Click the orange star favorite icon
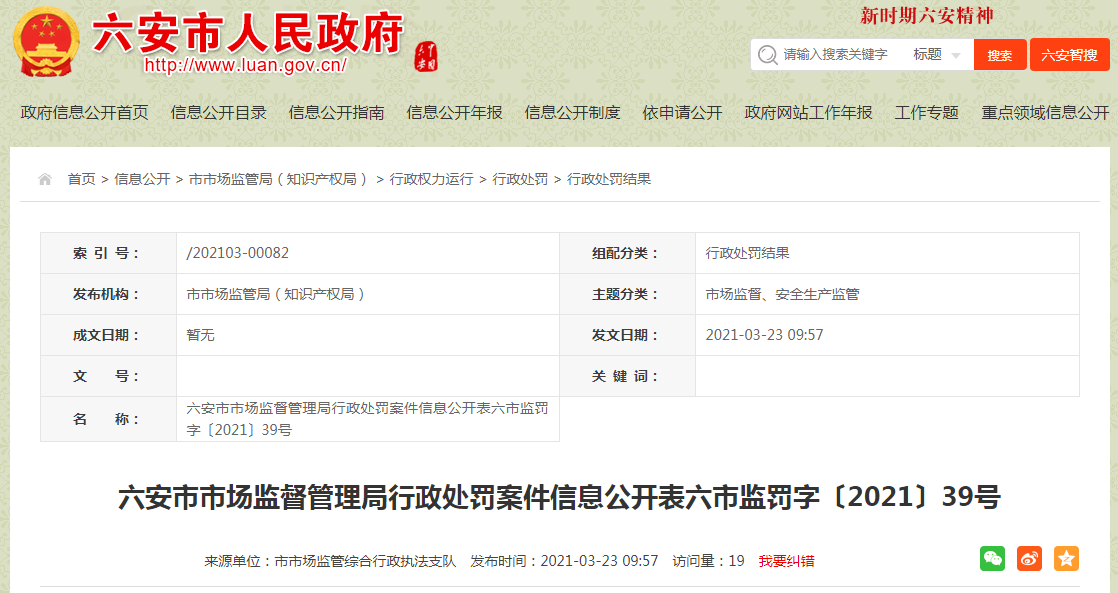 (x=1067, y=559)
